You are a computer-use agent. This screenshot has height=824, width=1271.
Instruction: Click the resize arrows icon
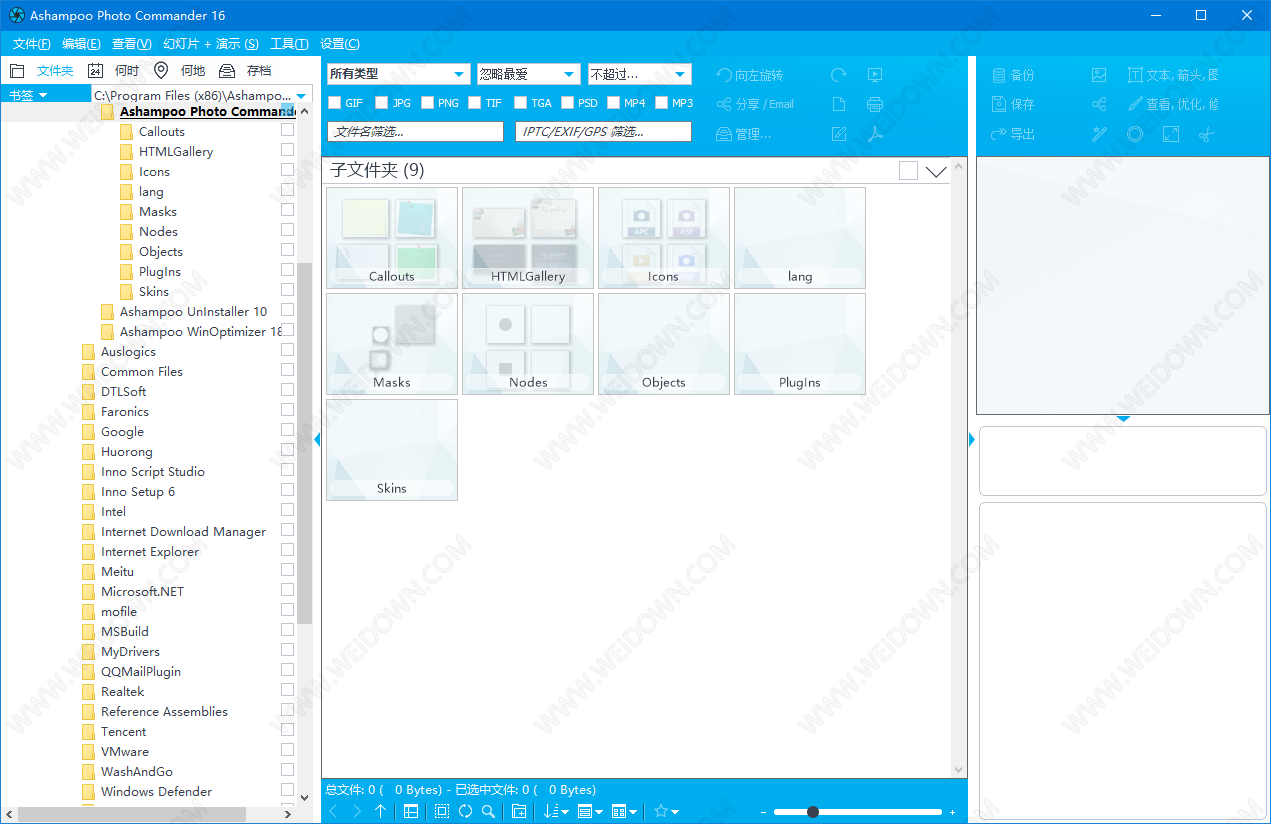coord(1171,134)
